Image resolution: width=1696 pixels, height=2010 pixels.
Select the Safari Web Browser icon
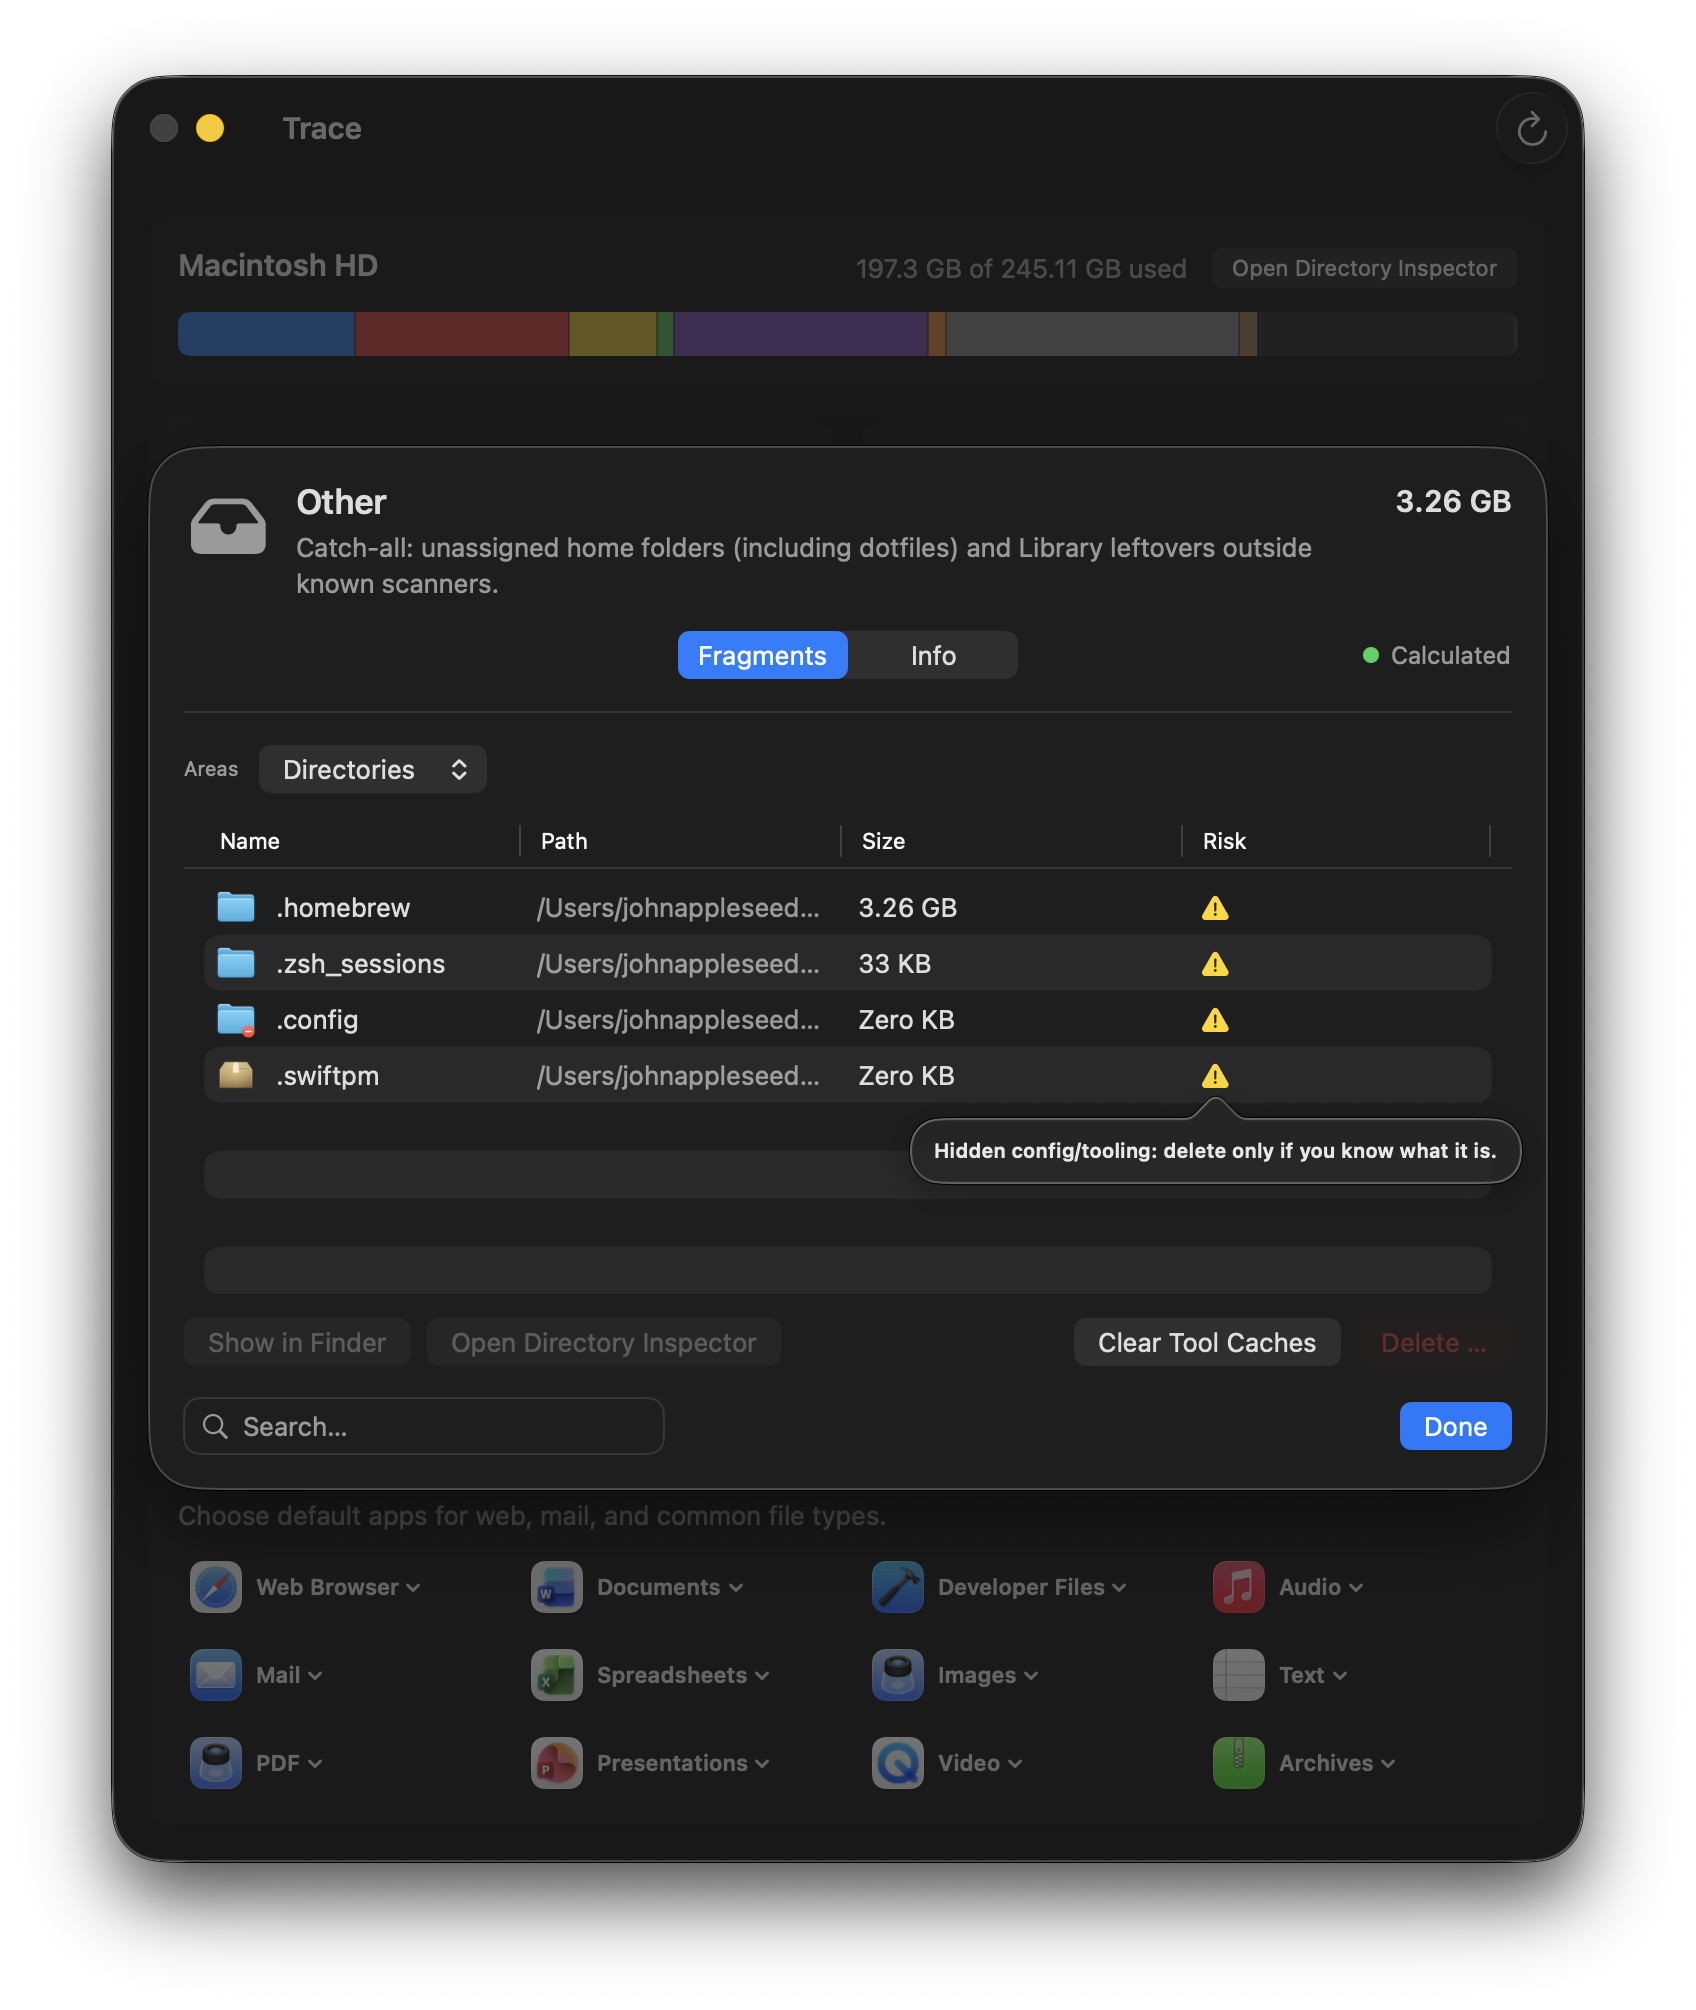(214, 1586)
